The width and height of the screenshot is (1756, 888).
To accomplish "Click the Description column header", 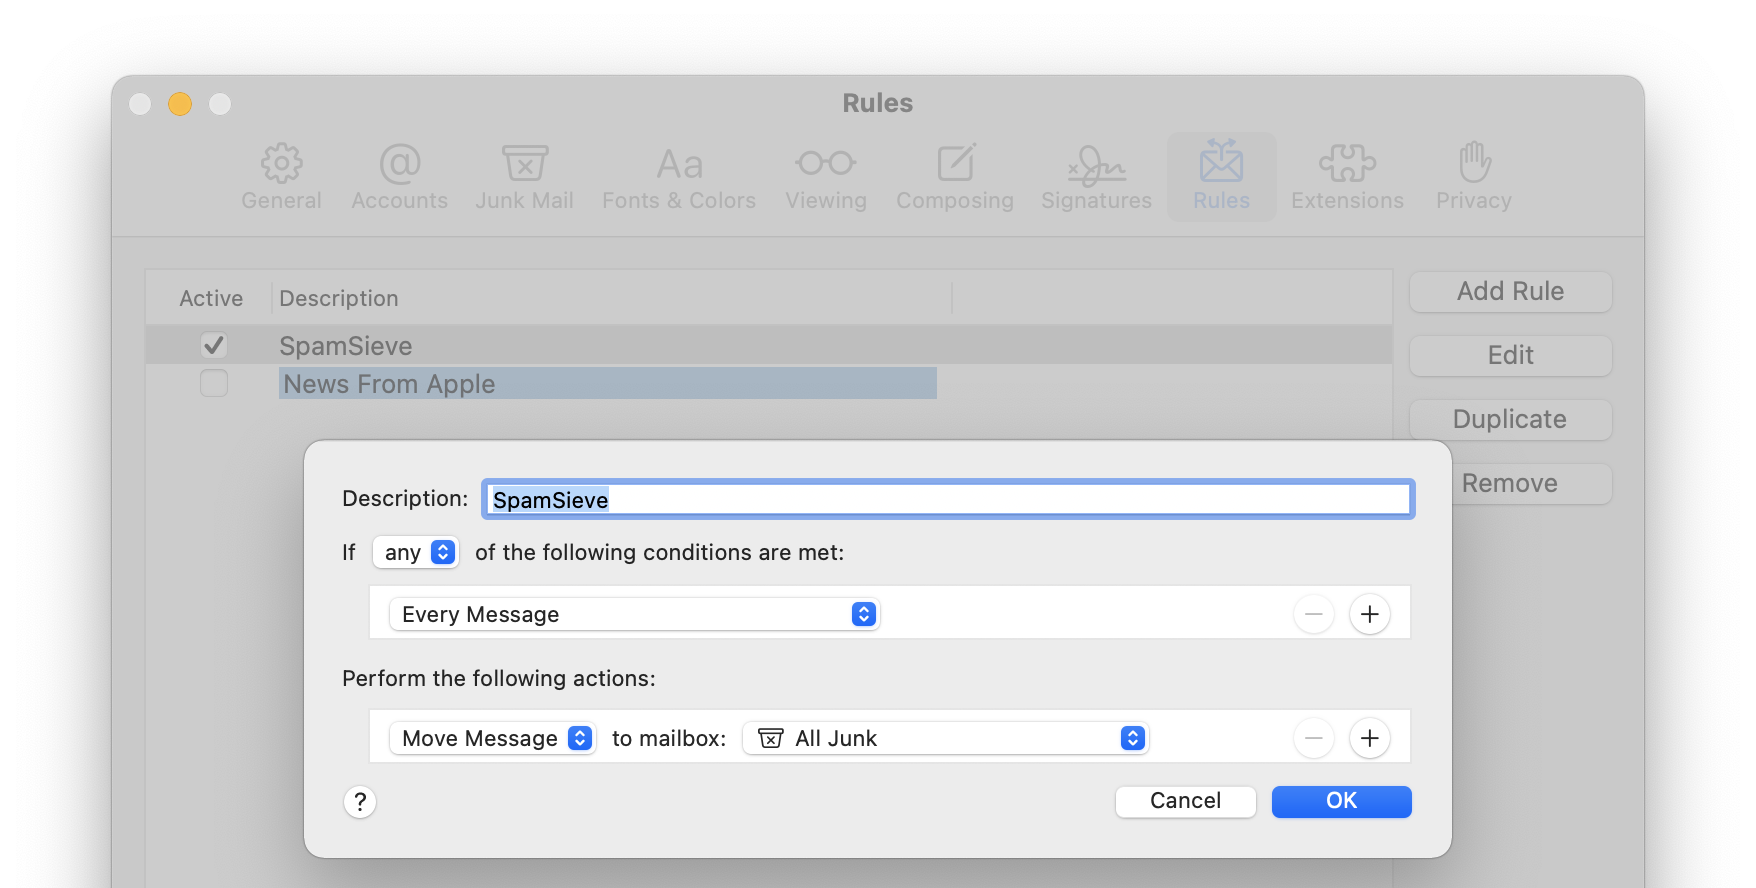I will click(612, 298).
